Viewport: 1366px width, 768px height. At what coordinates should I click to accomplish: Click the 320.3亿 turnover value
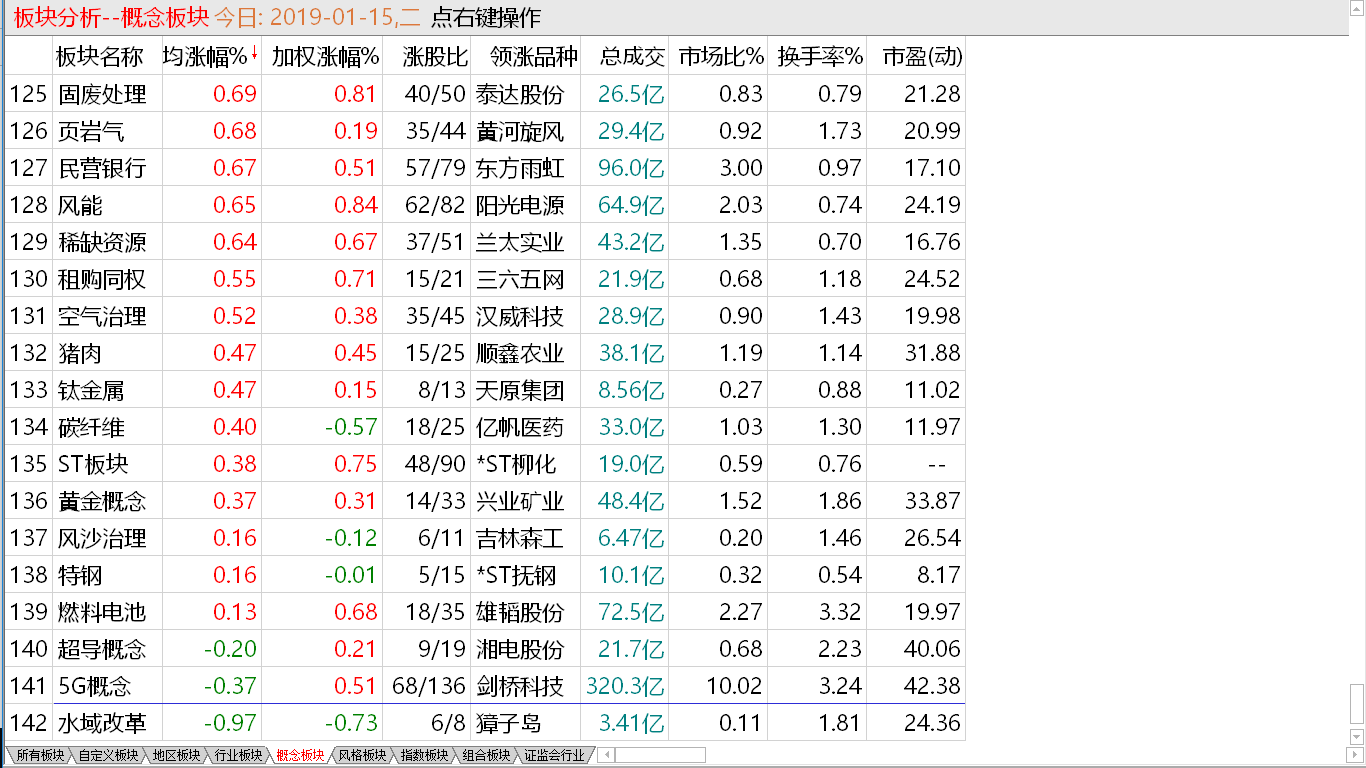625,686
